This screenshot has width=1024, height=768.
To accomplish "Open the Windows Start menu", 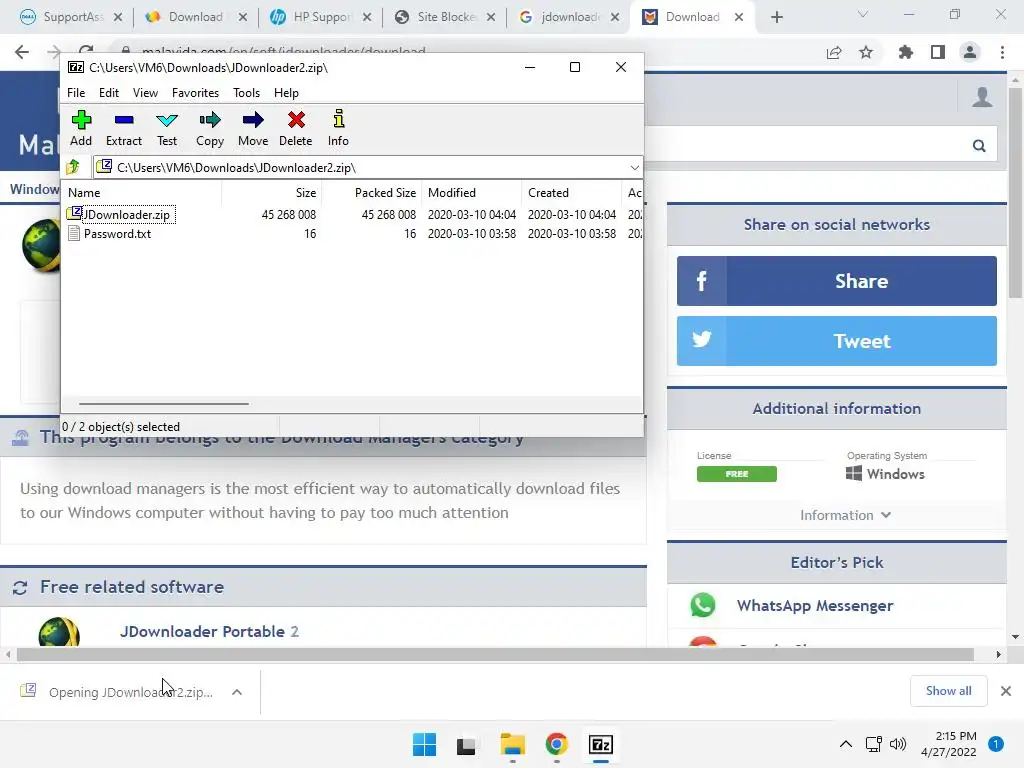I will click(424, 744).
